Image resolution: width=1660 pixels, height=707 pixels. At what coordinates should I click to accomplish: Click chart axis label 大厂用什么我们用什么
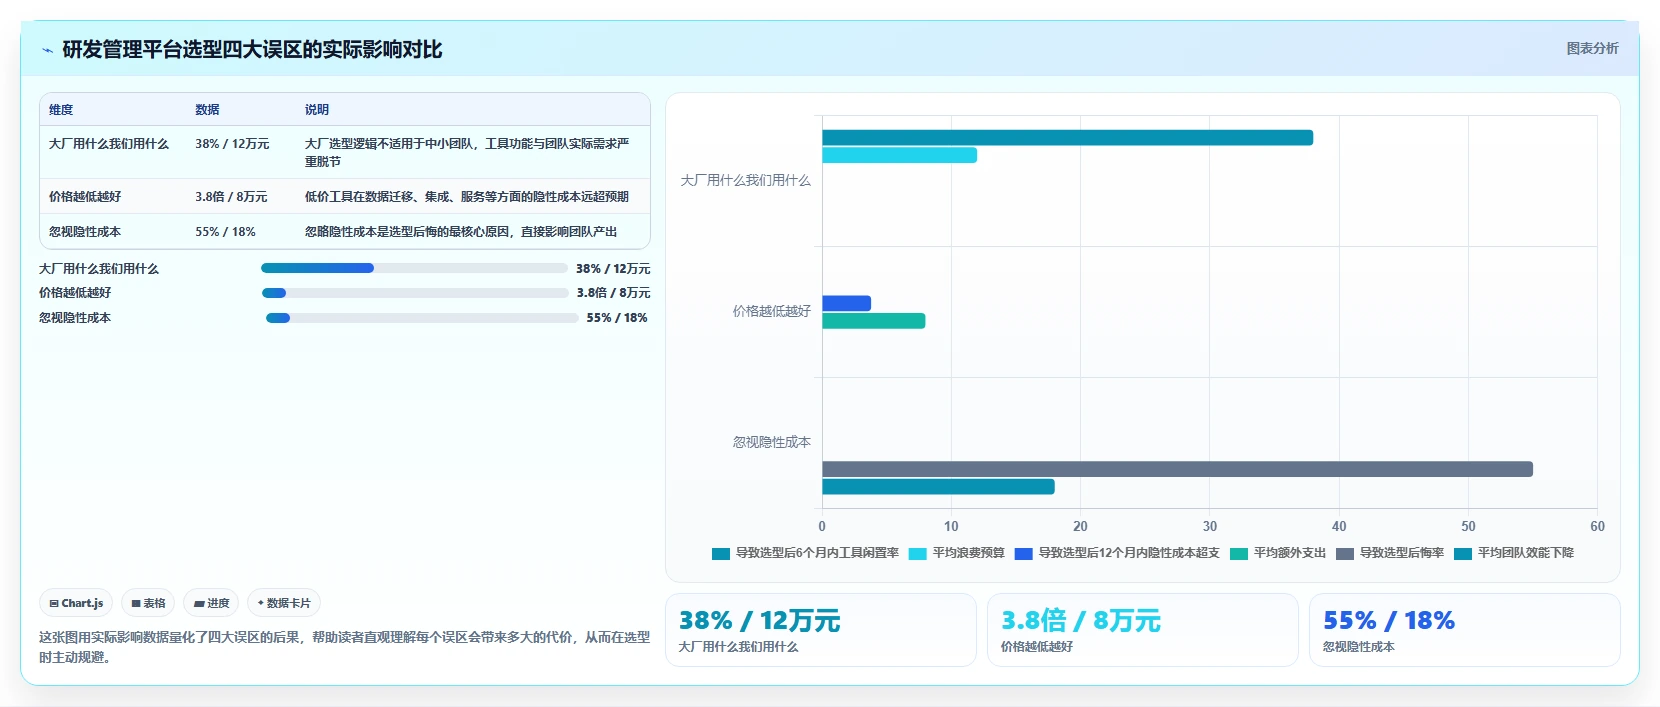point(746,180)
